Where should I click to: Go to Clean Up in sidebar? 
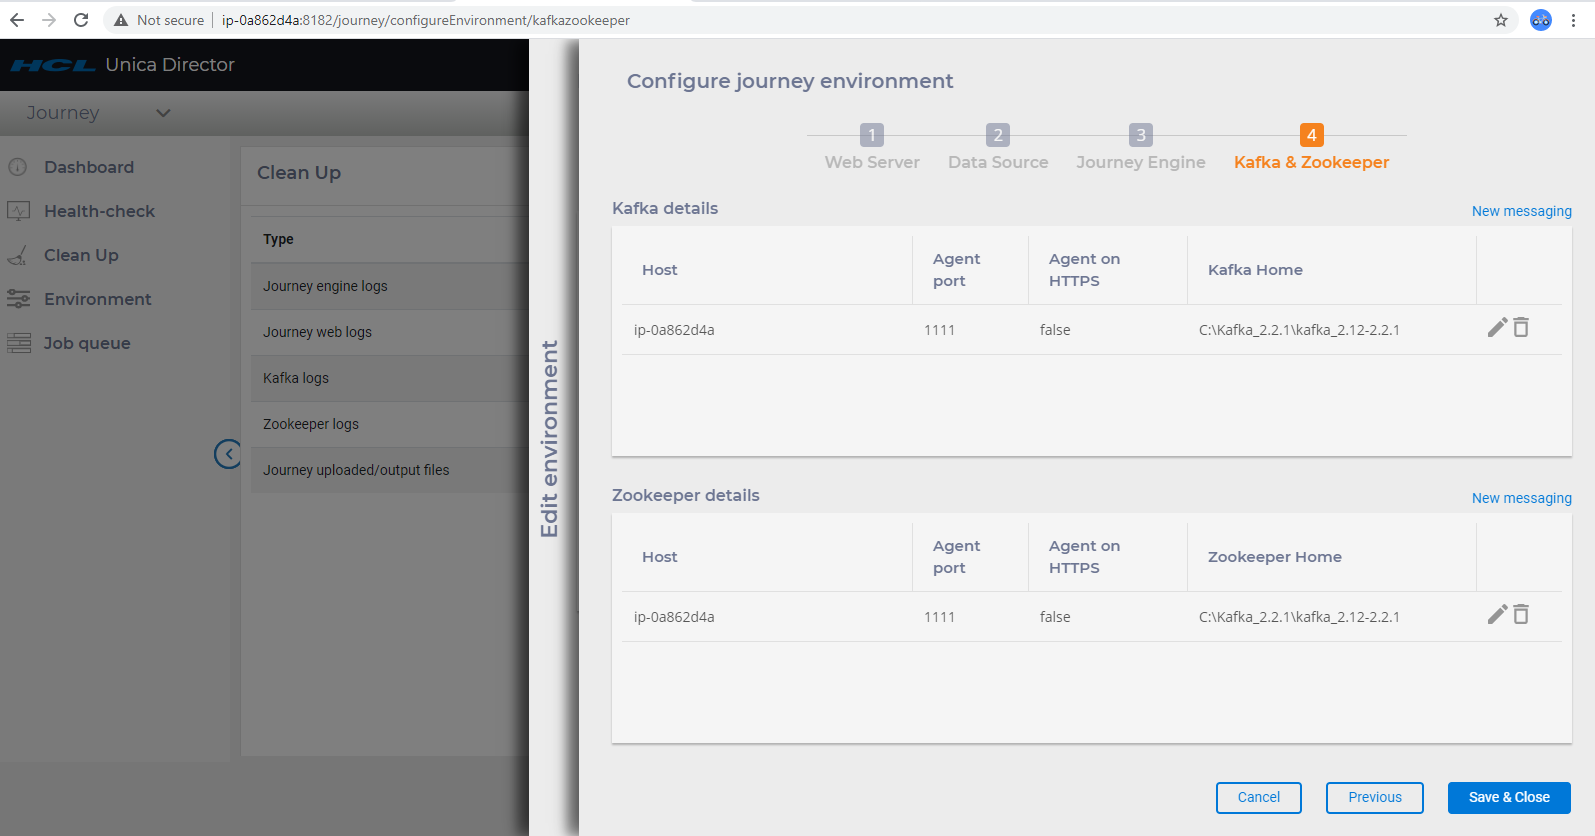click(x=81, y=255)
